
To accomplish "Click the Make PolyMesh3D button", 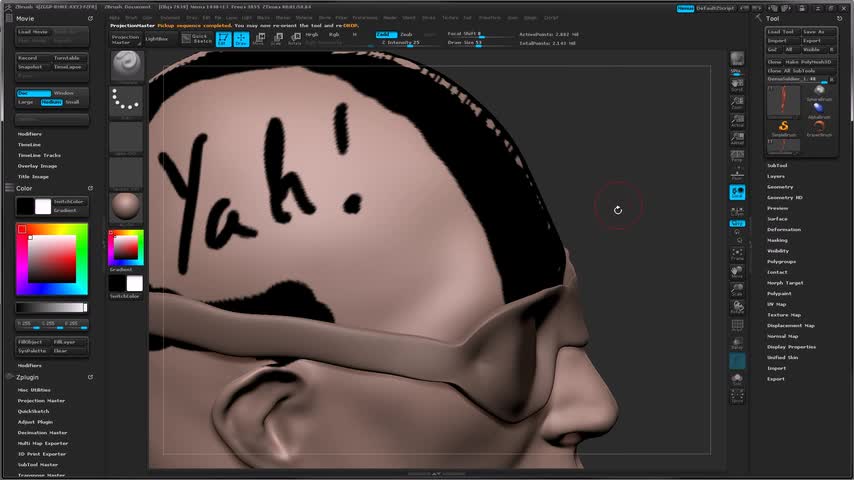I will [x=809, y=62].
